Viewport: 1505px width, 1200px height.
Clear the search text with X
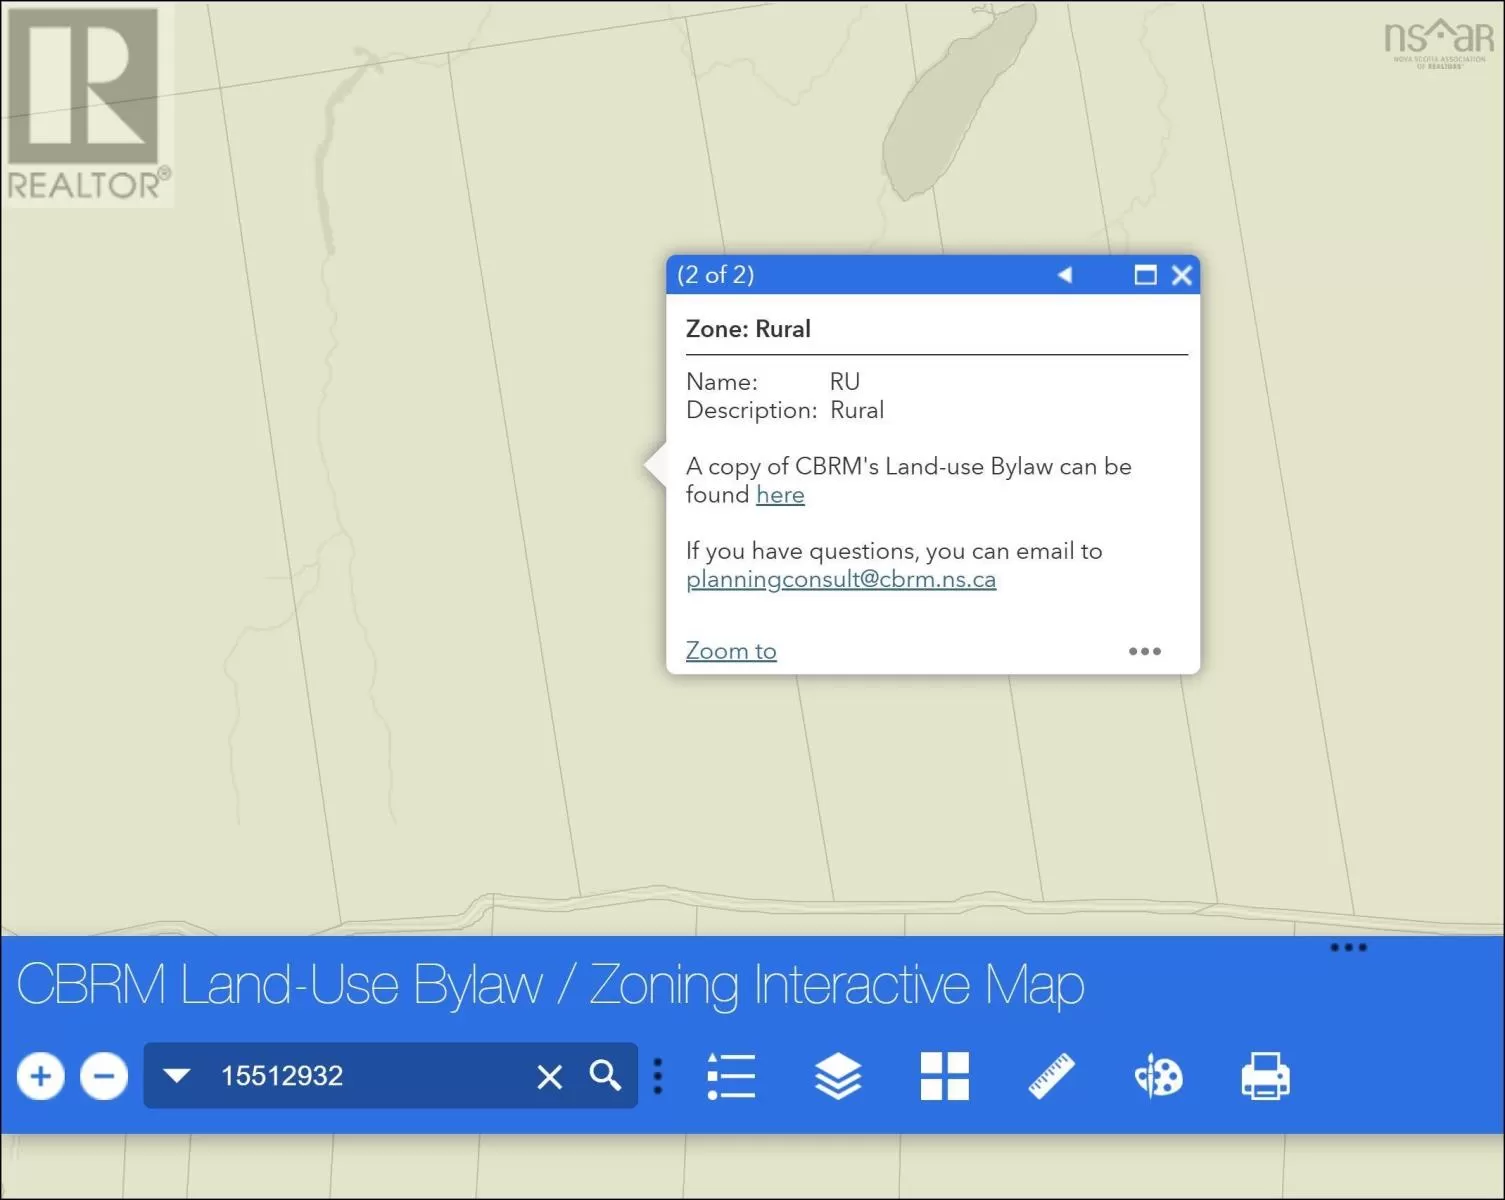pos(549,1077)
